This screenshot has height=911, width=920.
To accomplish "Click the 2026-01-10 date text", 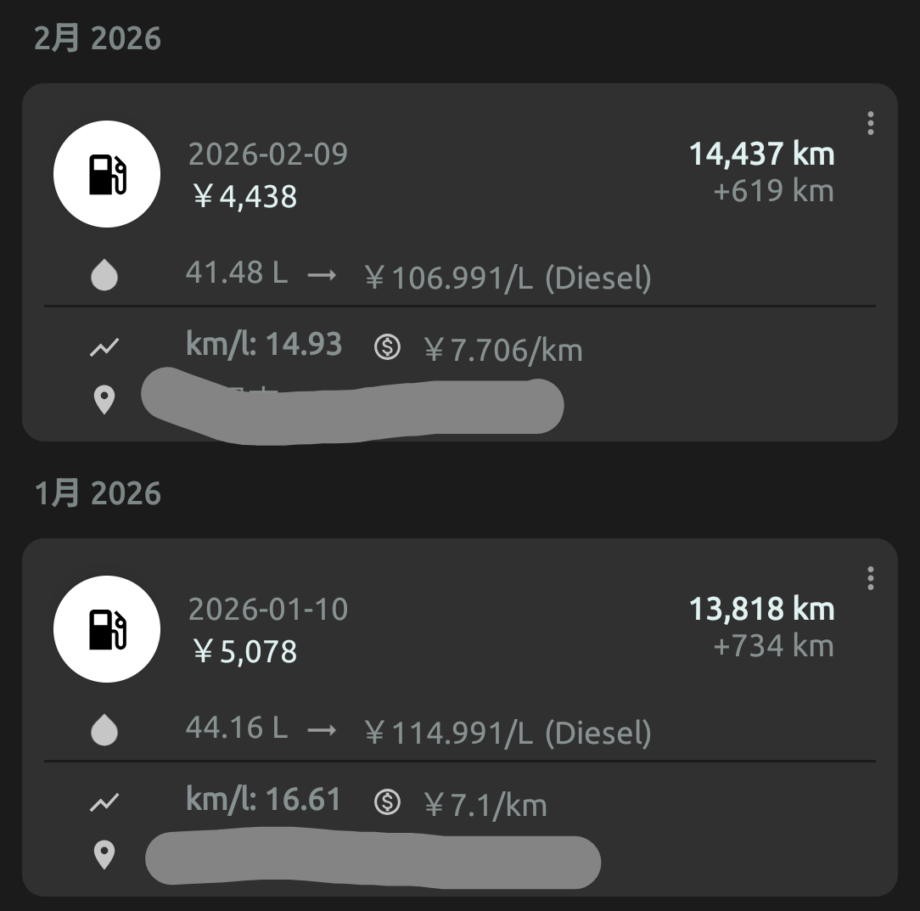I will pyautogui.click(x=268, y=609).
